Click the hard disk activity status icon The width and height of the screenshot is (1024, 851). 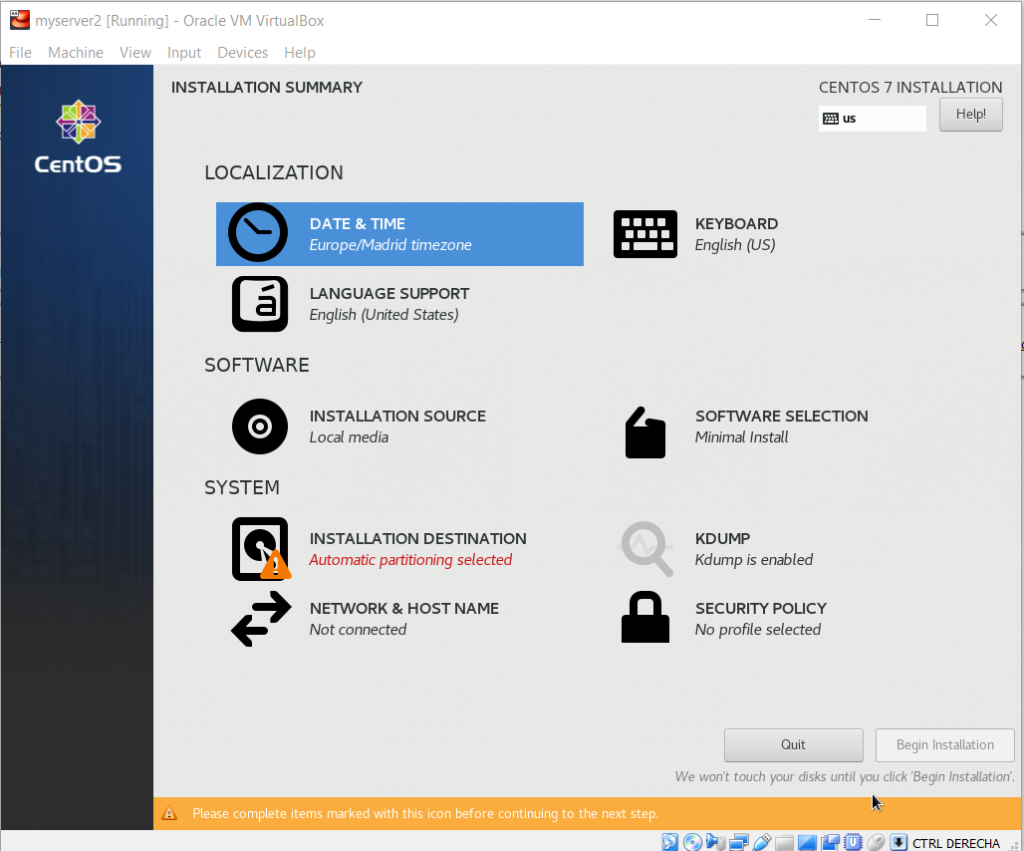[669, 843]
